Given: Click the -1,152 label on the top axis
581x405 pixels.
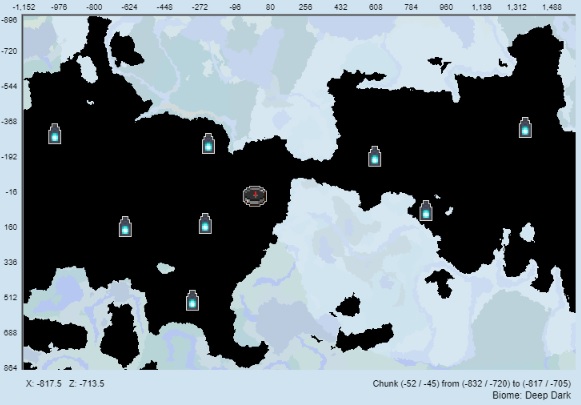Looking at the screenshot, I should click(x=24, y=7).
